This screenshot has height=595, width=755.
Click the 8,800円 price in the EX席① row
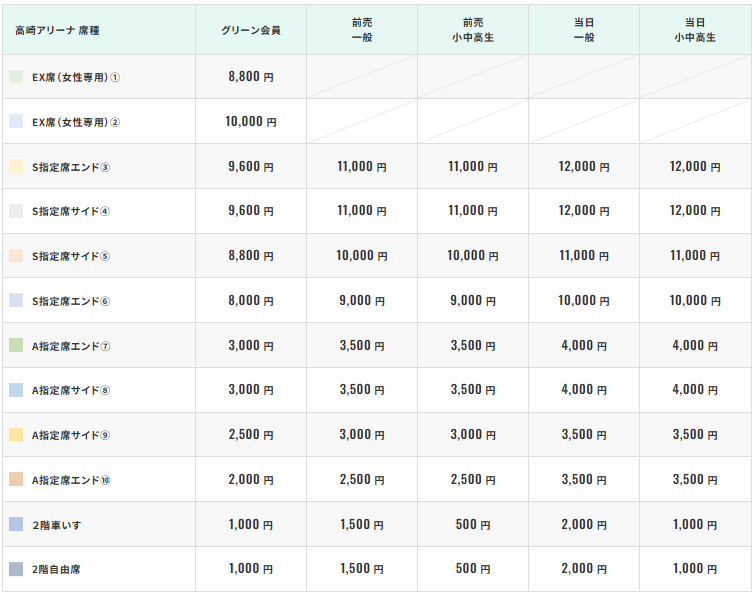tap(250, 77)
